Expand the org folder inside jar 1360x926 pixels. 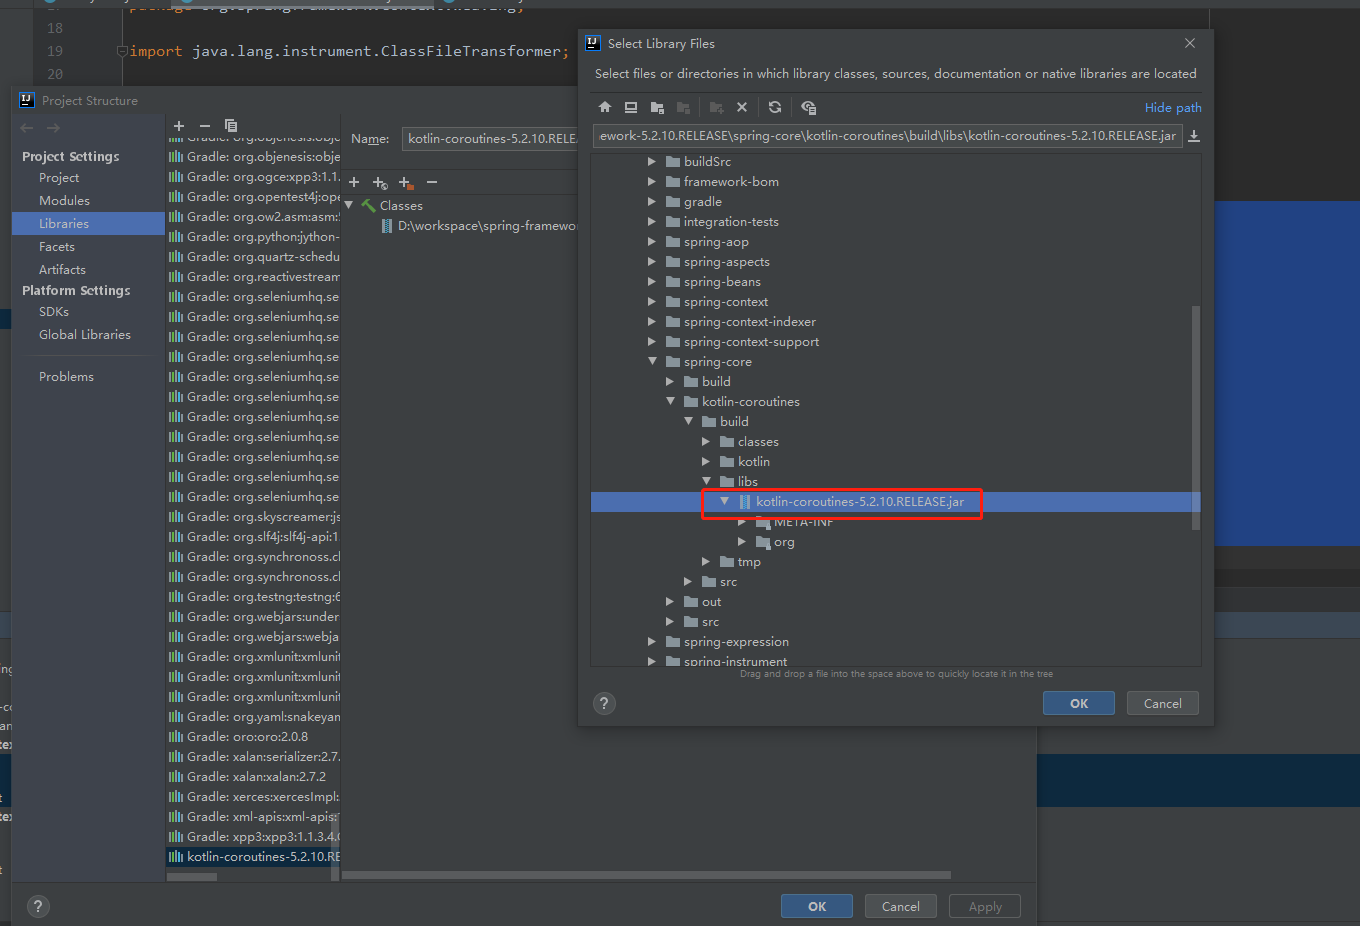pyautogui.click(x=742, y=541)
